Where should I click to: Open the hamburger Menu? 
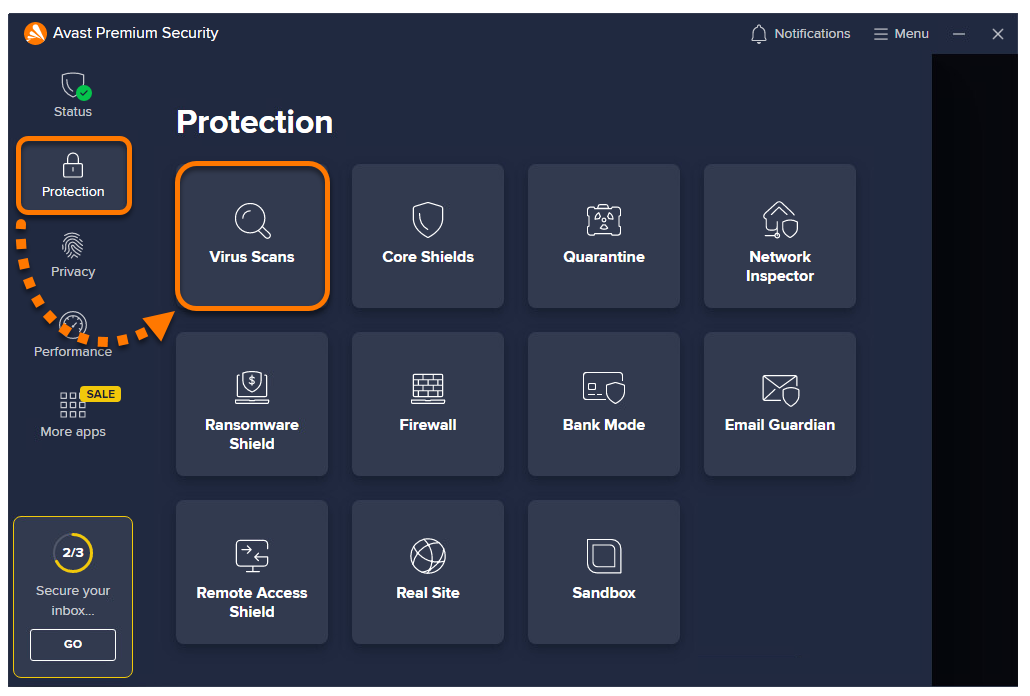click(901, 33)
